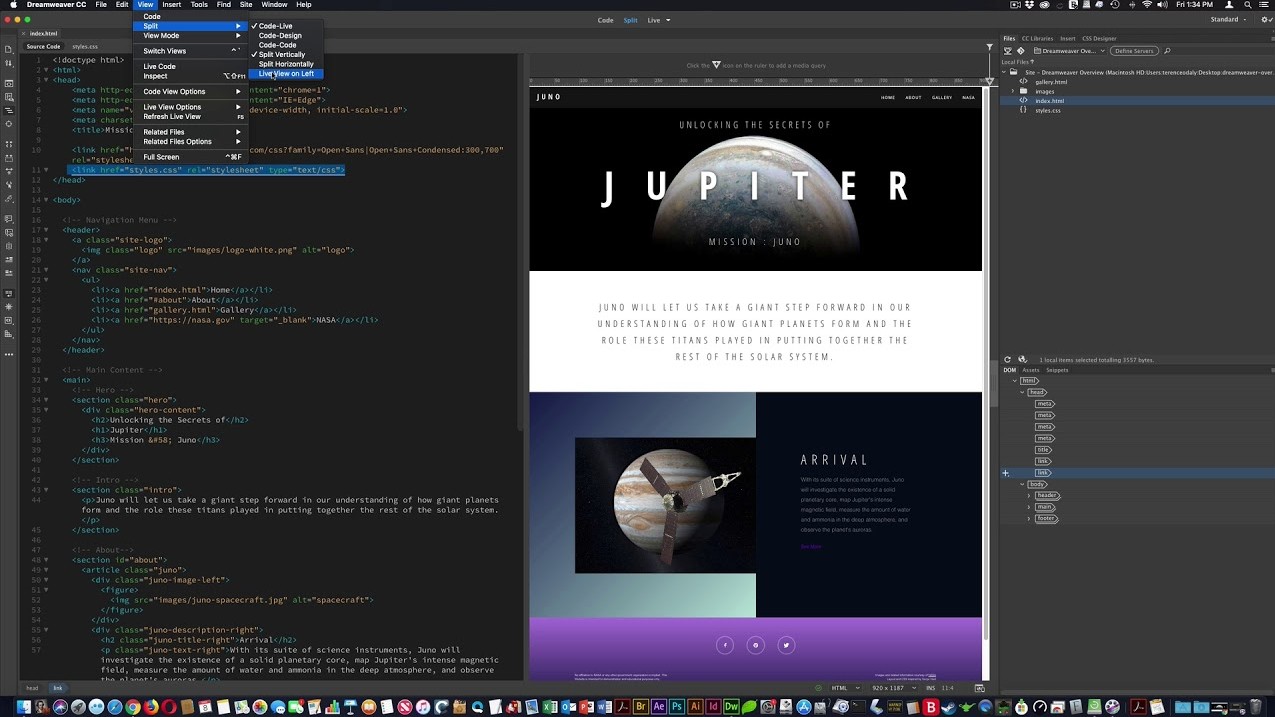Click the Define Servers button
Screen dimensions: 1275x717
(x=1134, y=51)
